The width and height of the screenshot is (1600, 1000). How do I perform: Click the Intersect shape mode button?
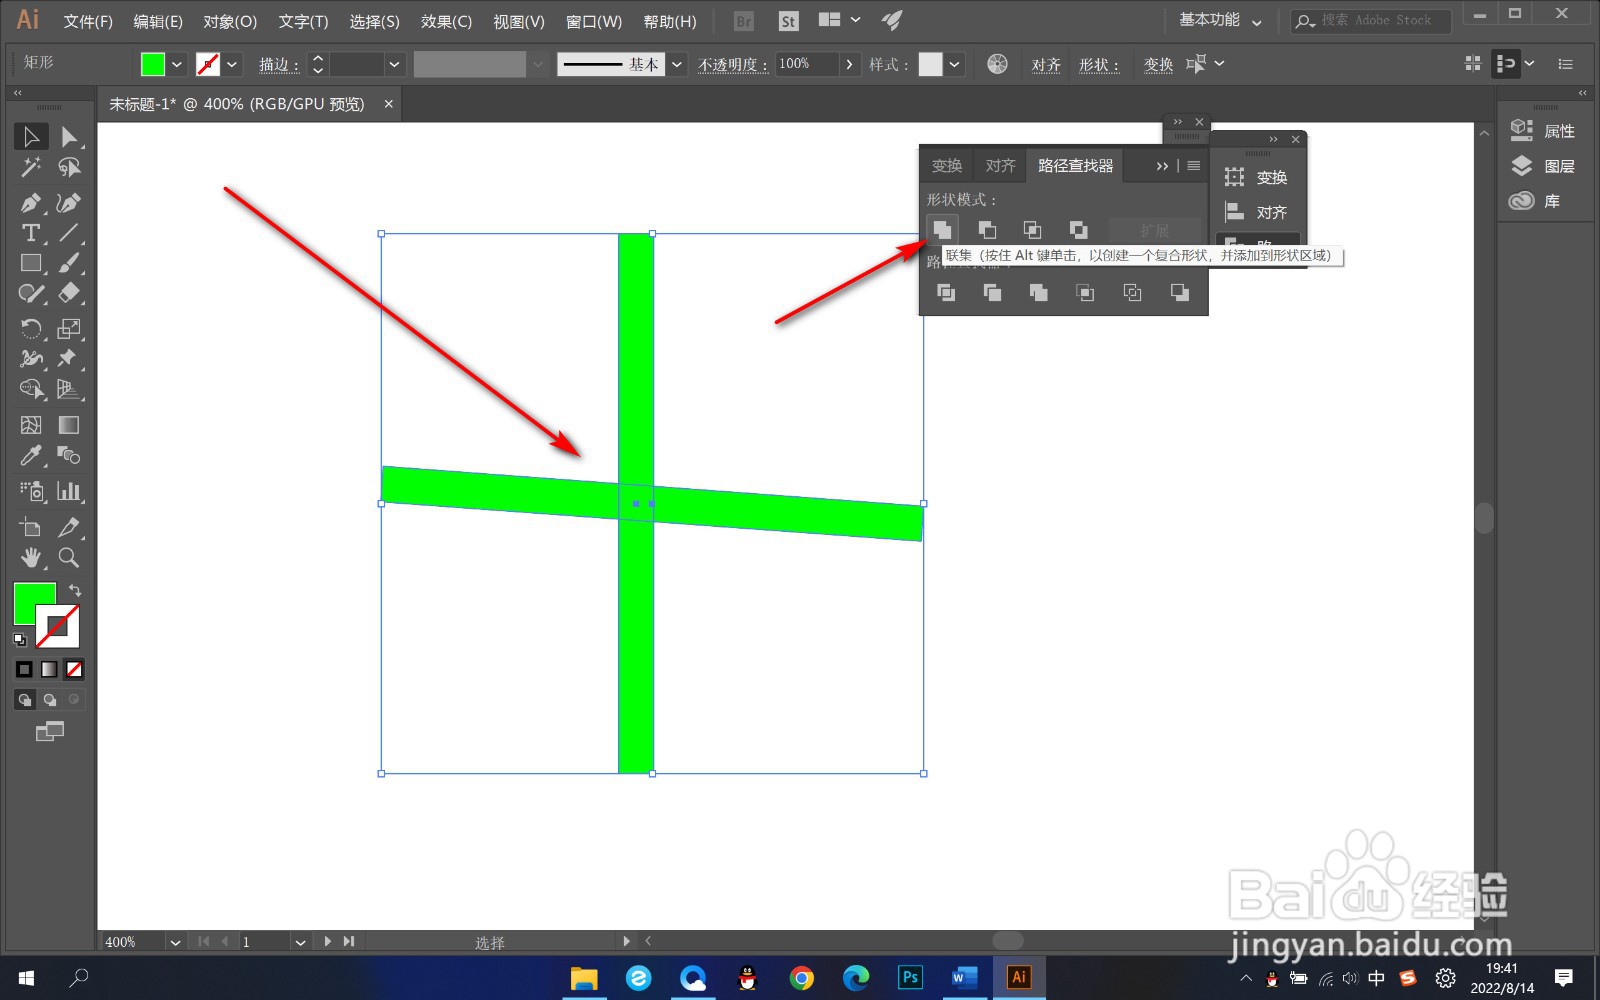coord(1032,230)
